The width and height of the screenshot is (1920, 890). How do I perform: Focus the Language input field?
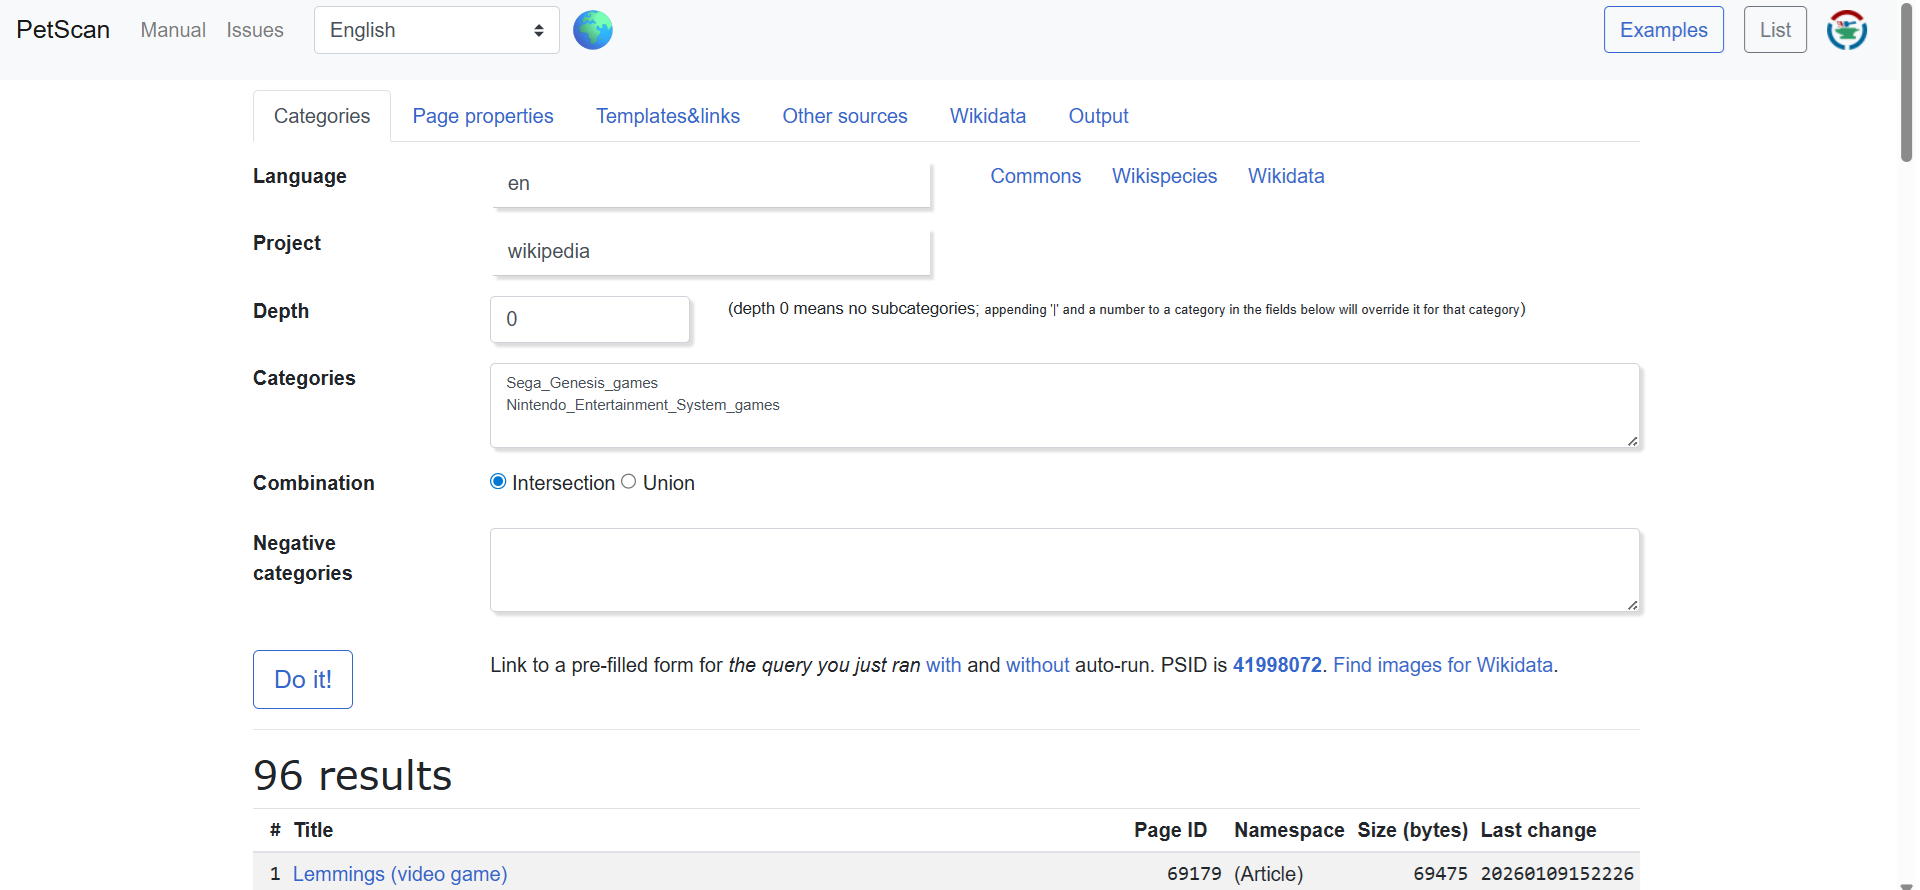click(x=711, y=184)
